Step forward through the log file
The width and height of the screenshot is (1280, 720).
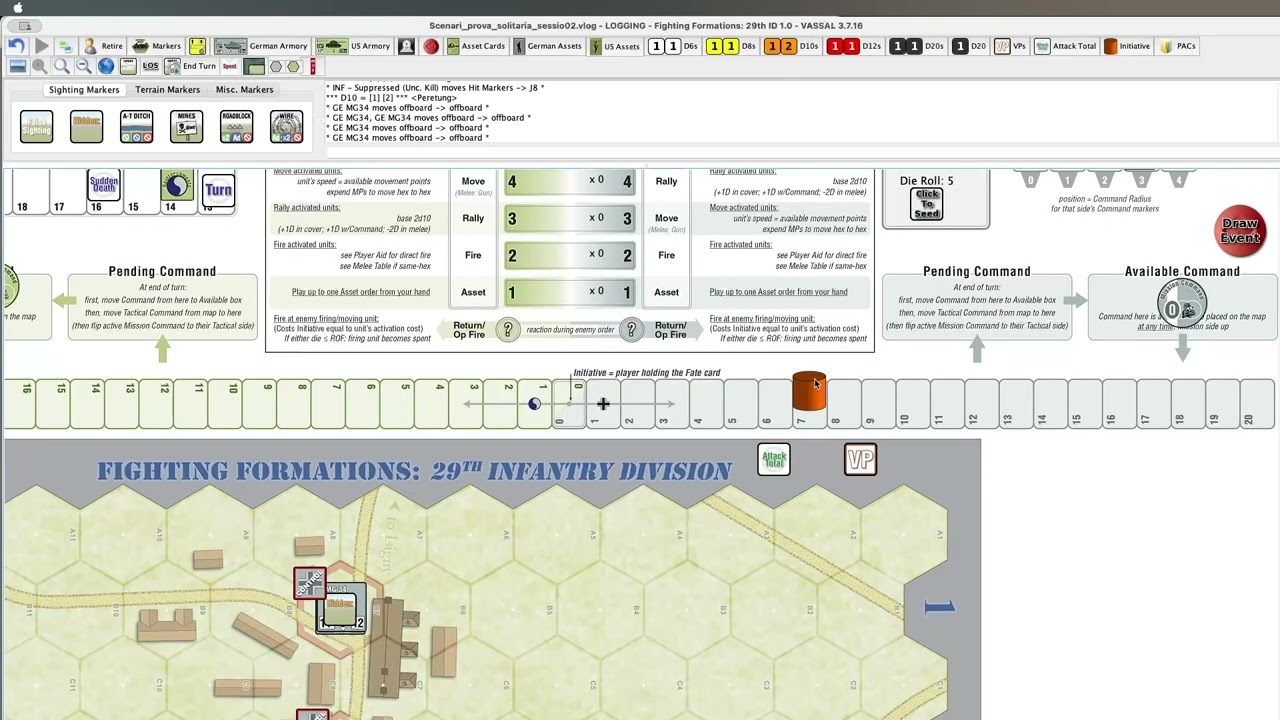click(41, 46)
